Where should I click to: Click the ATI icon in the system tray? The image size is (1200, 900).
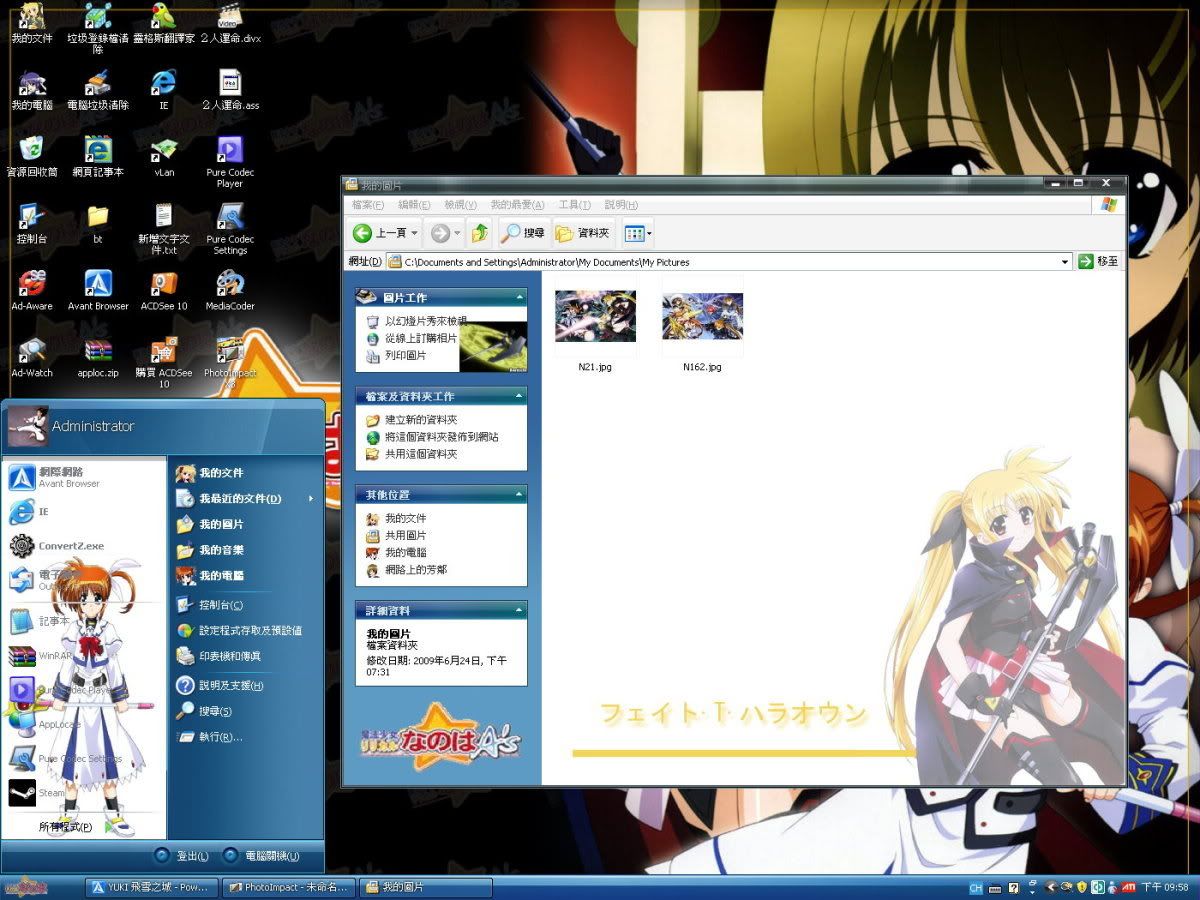tap(1127, 887)
